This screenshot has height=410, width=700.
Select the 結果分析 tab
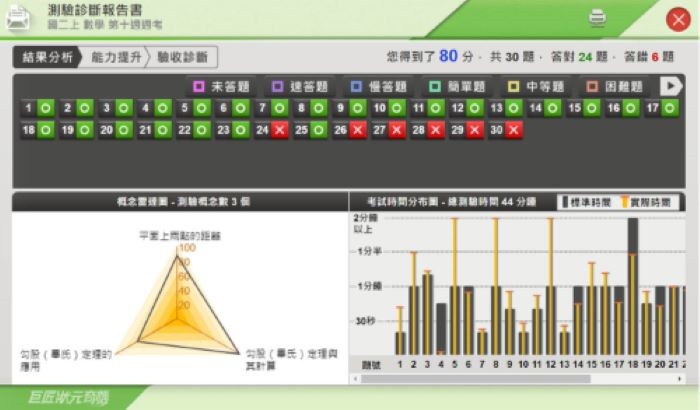pos(45,57)
